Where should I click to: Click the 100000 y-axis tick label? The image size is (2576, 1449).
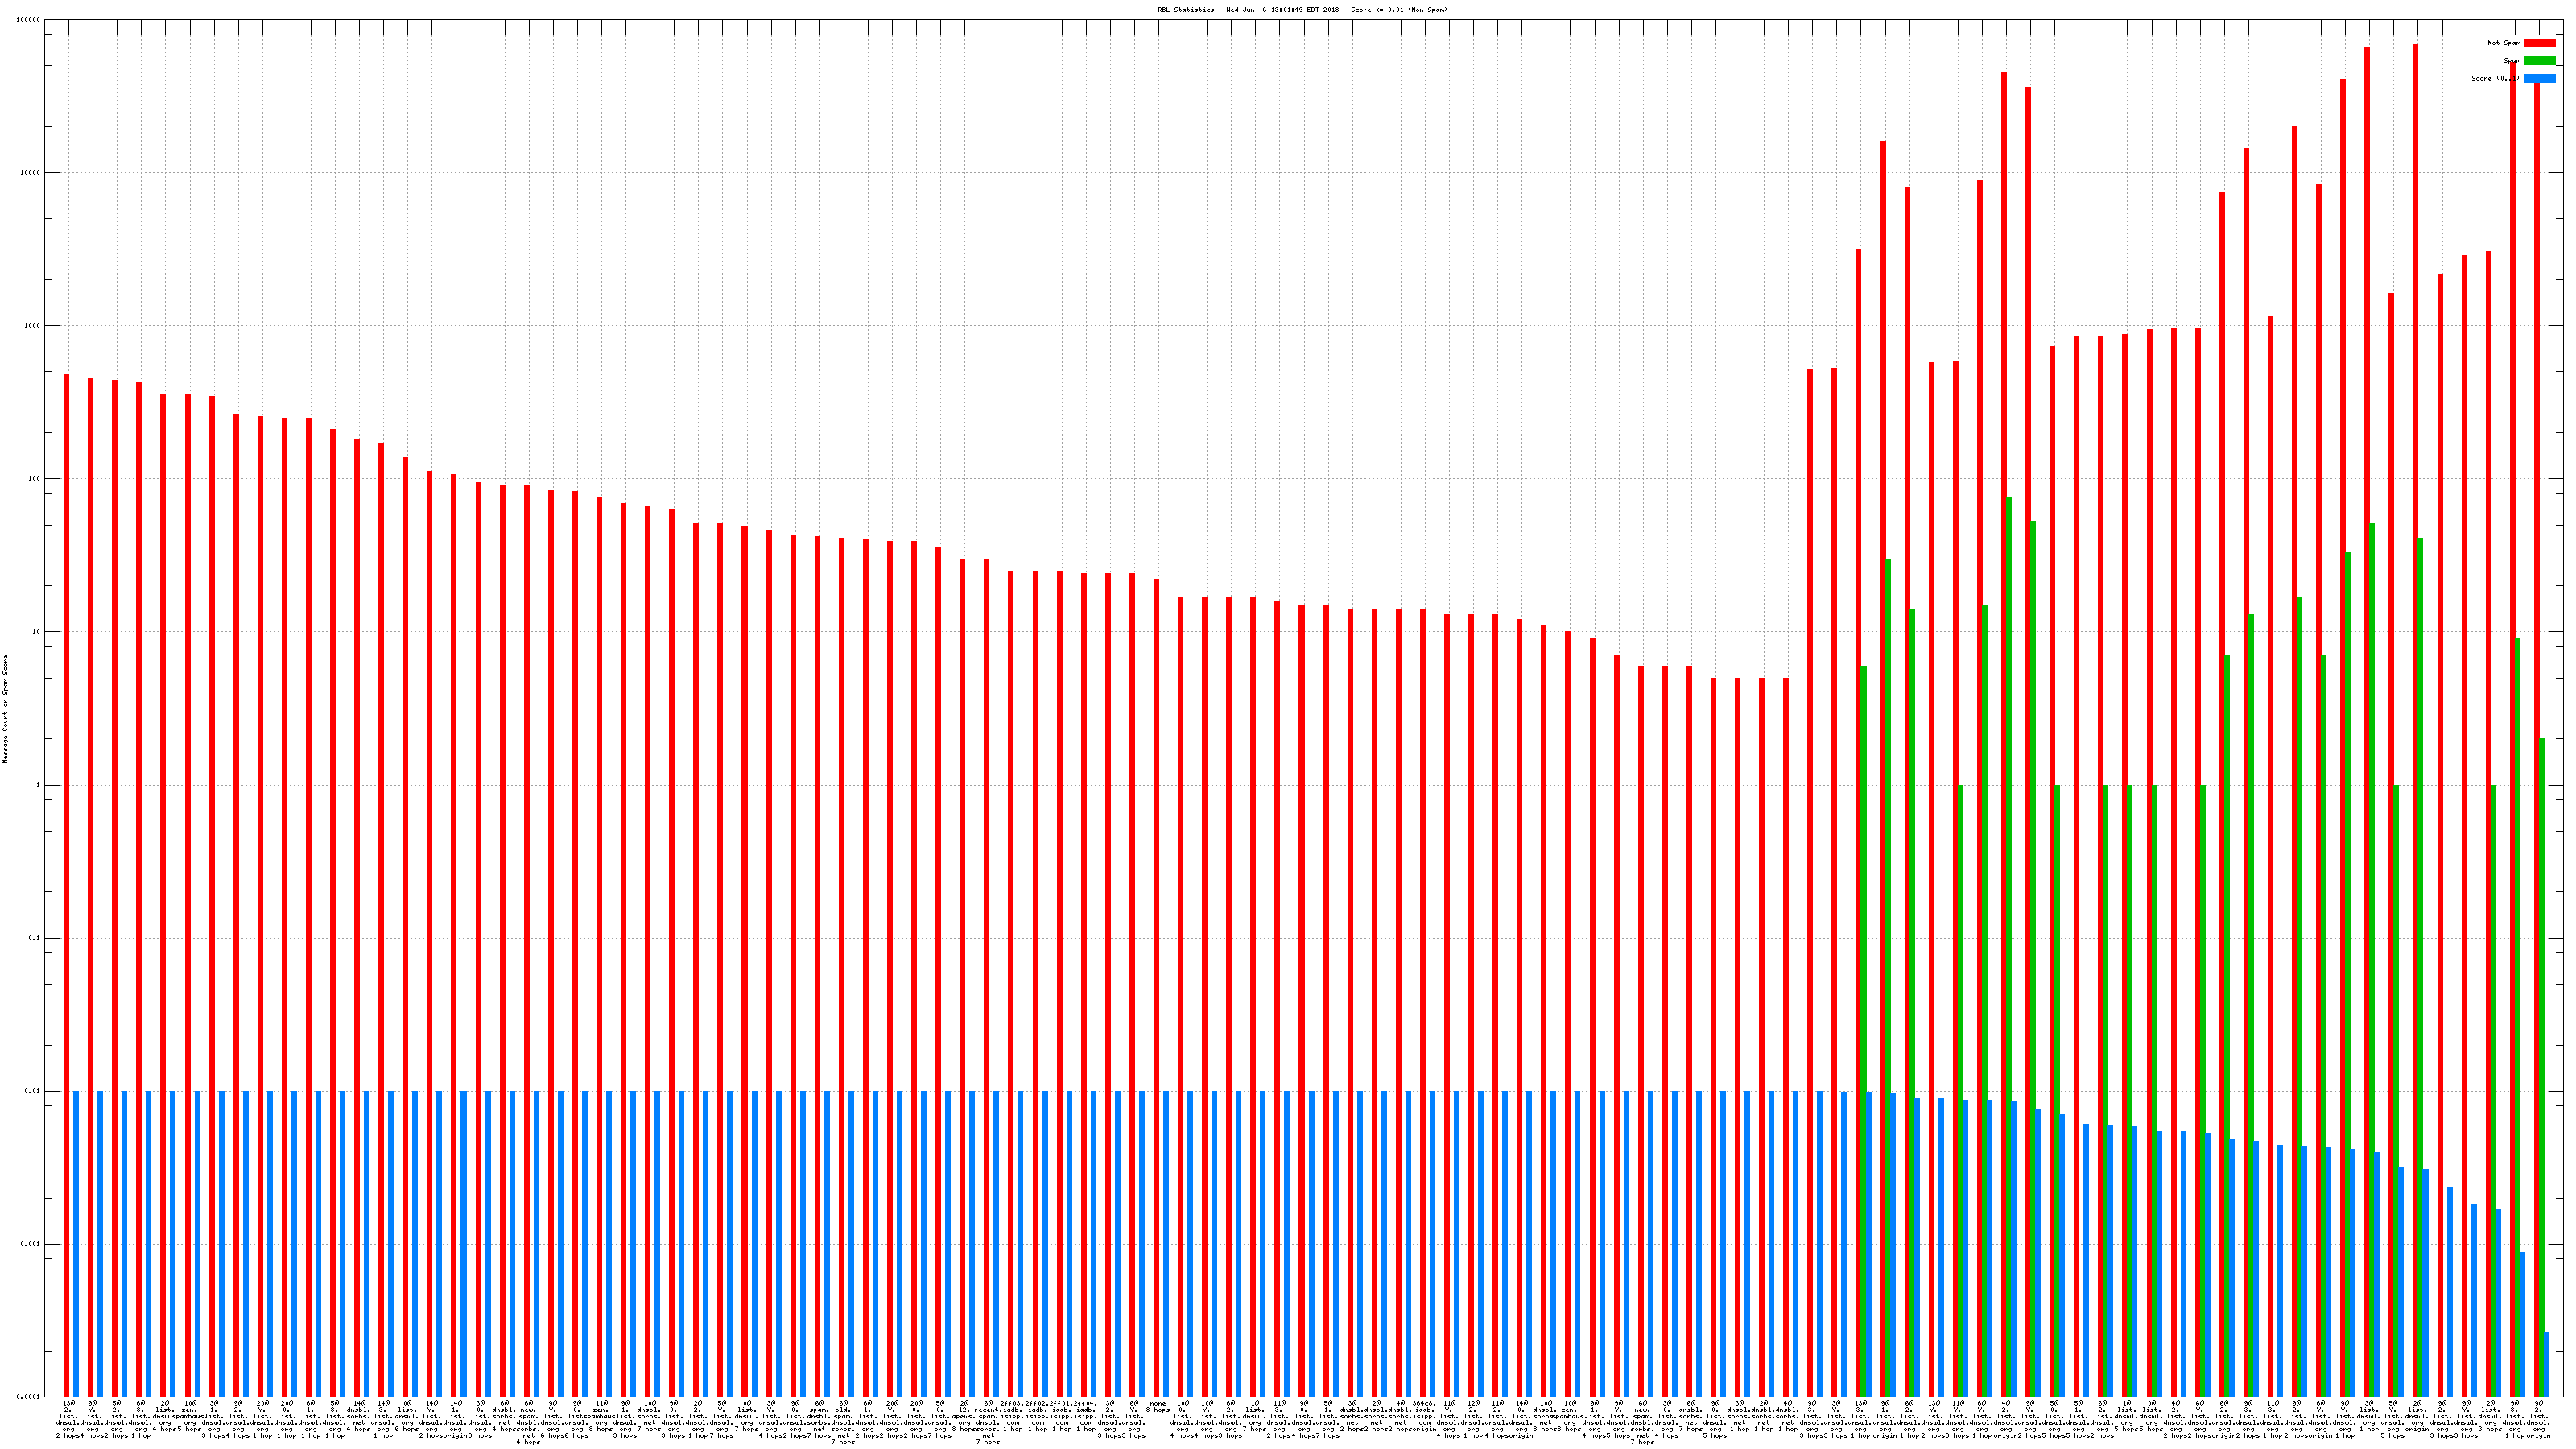tap(29, 20)
